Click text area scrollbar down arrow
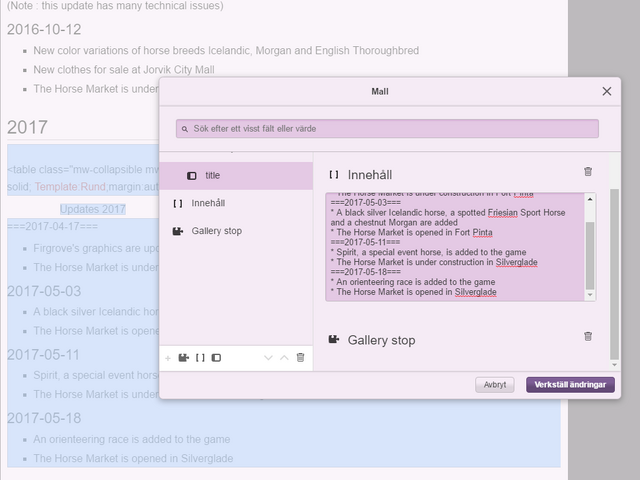640x480 pixels. point(590,295)
